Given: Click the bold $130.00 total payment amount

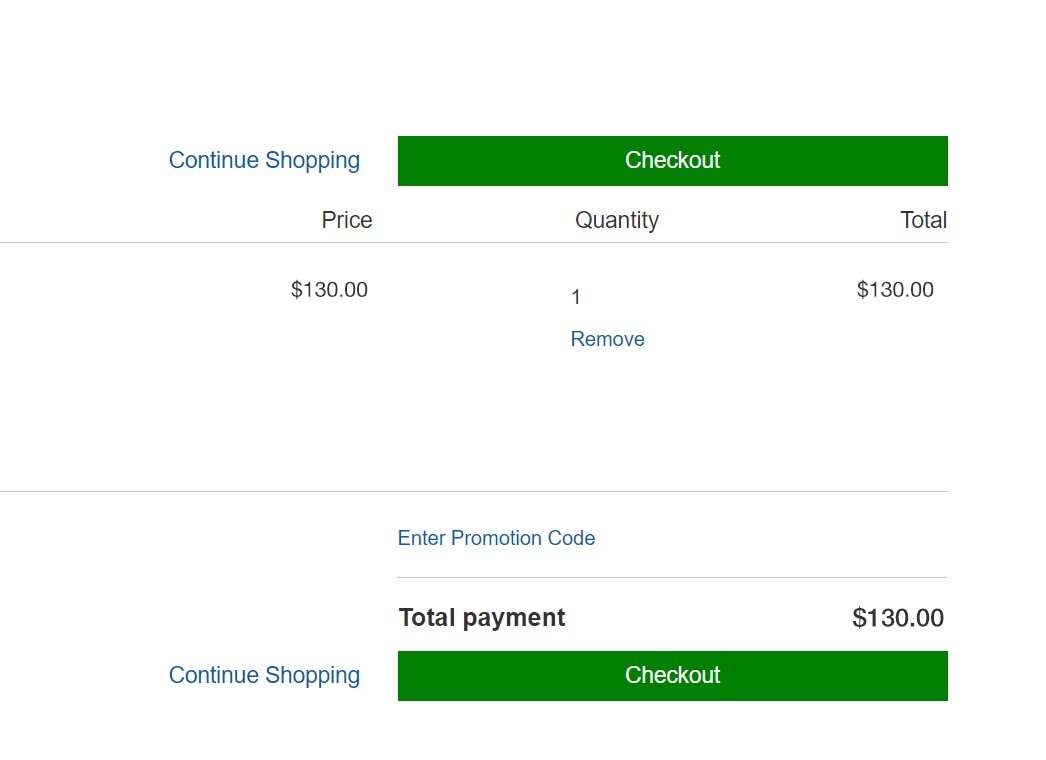Looking at the screenshot, I should (897, 618).
